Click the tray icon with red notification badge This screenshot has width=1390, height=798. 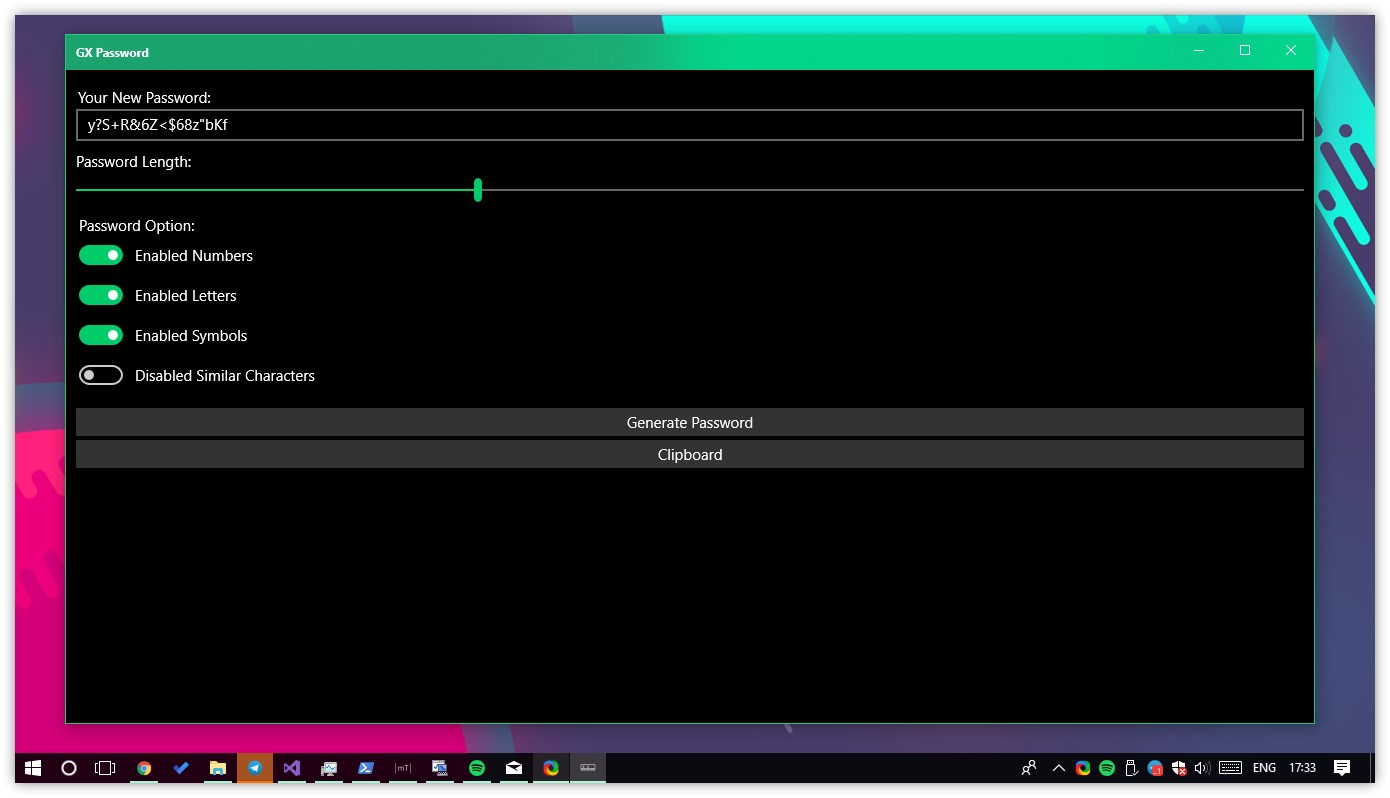click(1155, 768)
